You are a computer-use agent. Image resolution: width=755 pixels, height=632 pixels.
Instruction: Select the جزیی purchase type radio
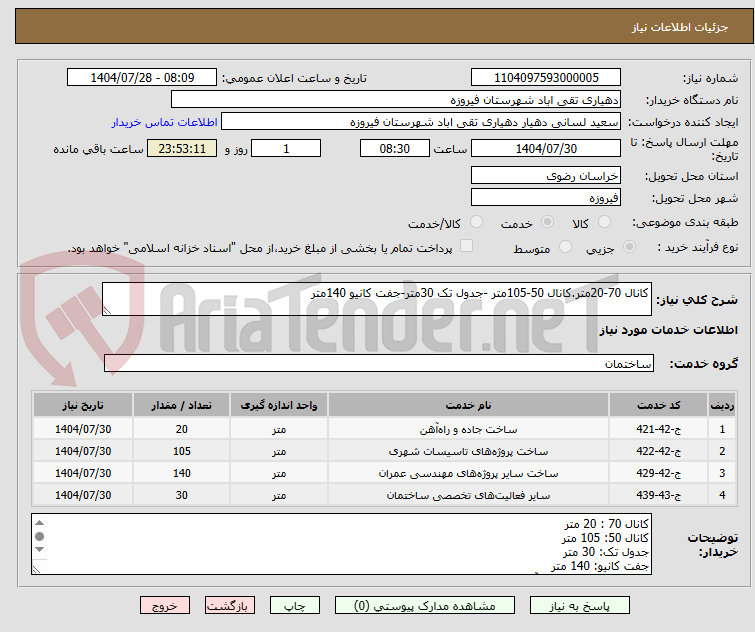click(x=629, y=247)
